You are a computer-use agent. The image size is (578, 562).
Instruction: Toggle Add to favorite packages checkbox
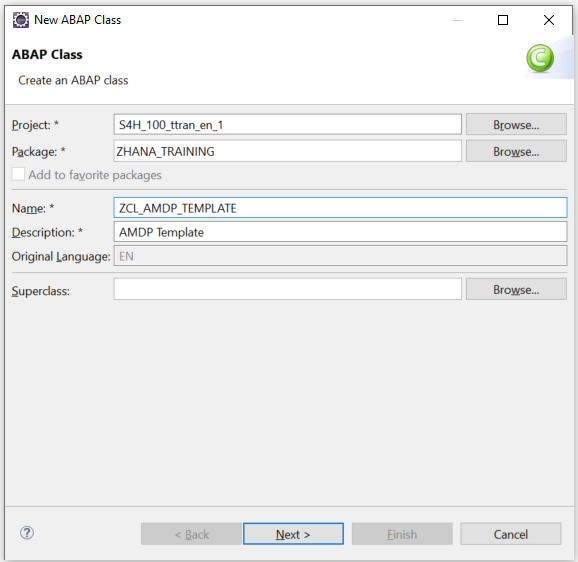coord(18,174)
